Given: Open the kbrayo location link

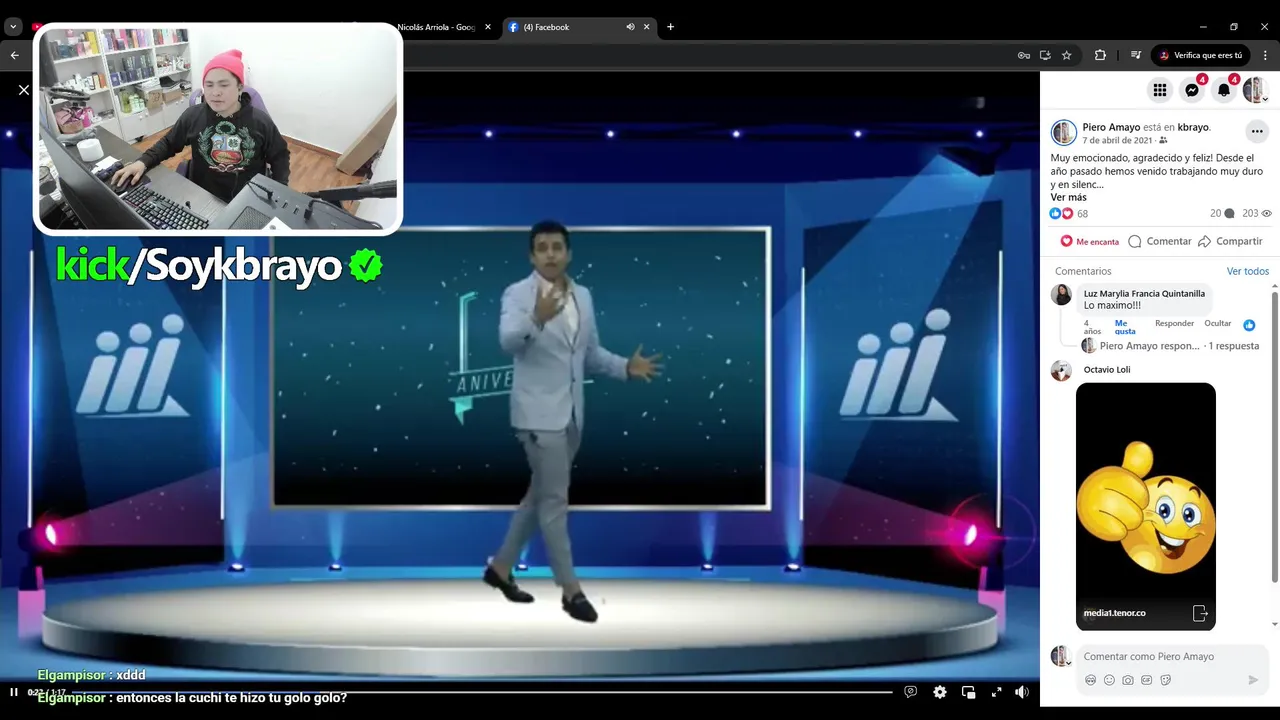Looking at the screenshot, I should (x=1193, y=127).
